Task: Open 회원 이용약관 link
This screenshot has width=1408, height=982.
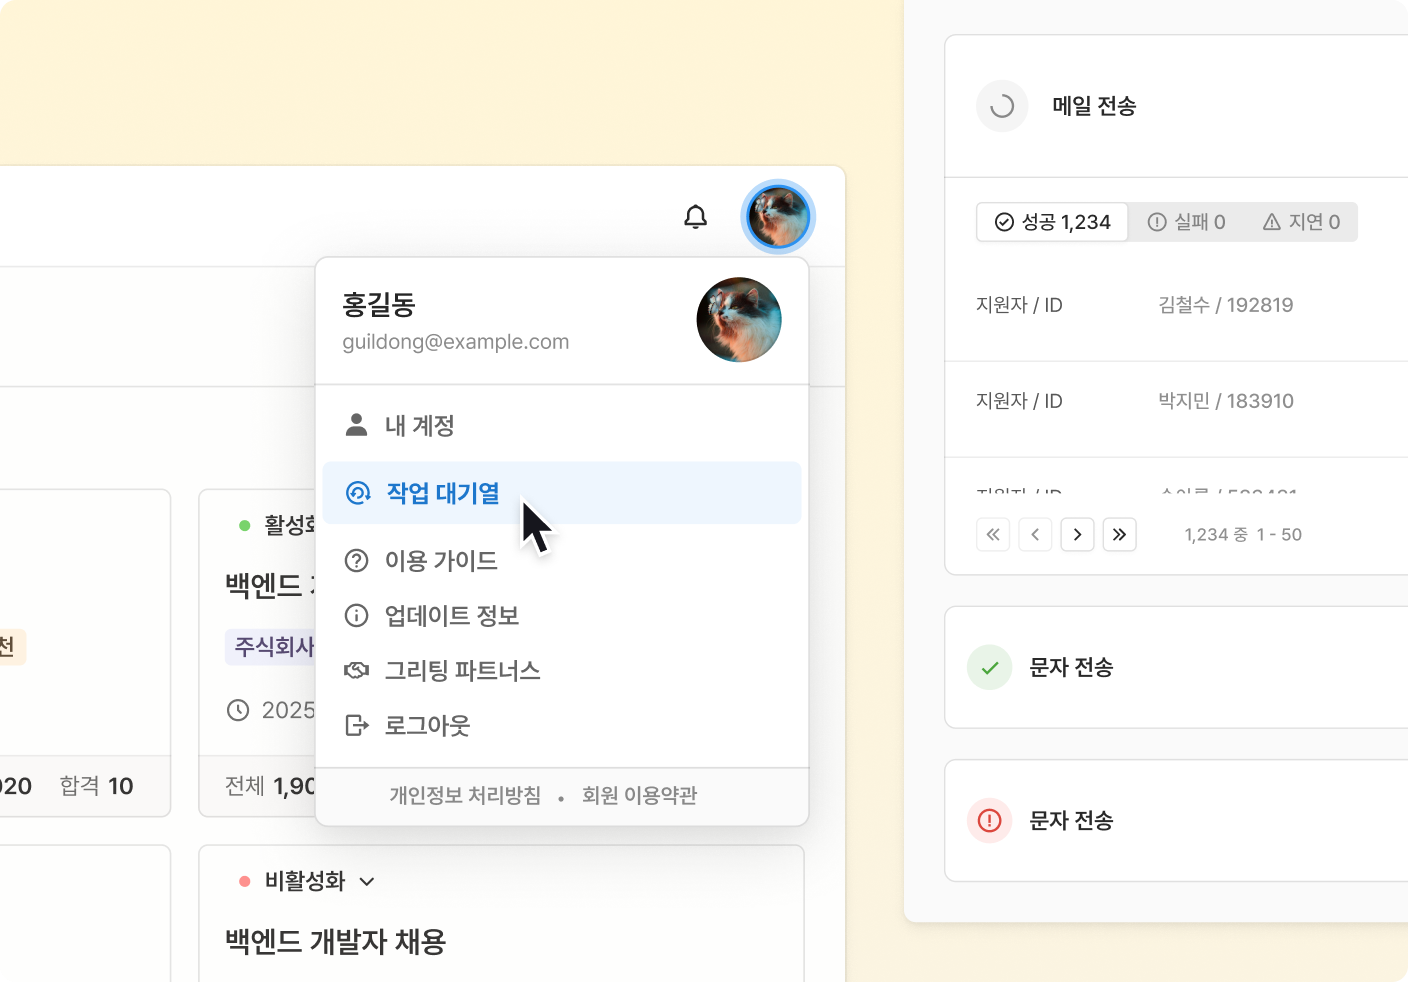Action: 640,796
